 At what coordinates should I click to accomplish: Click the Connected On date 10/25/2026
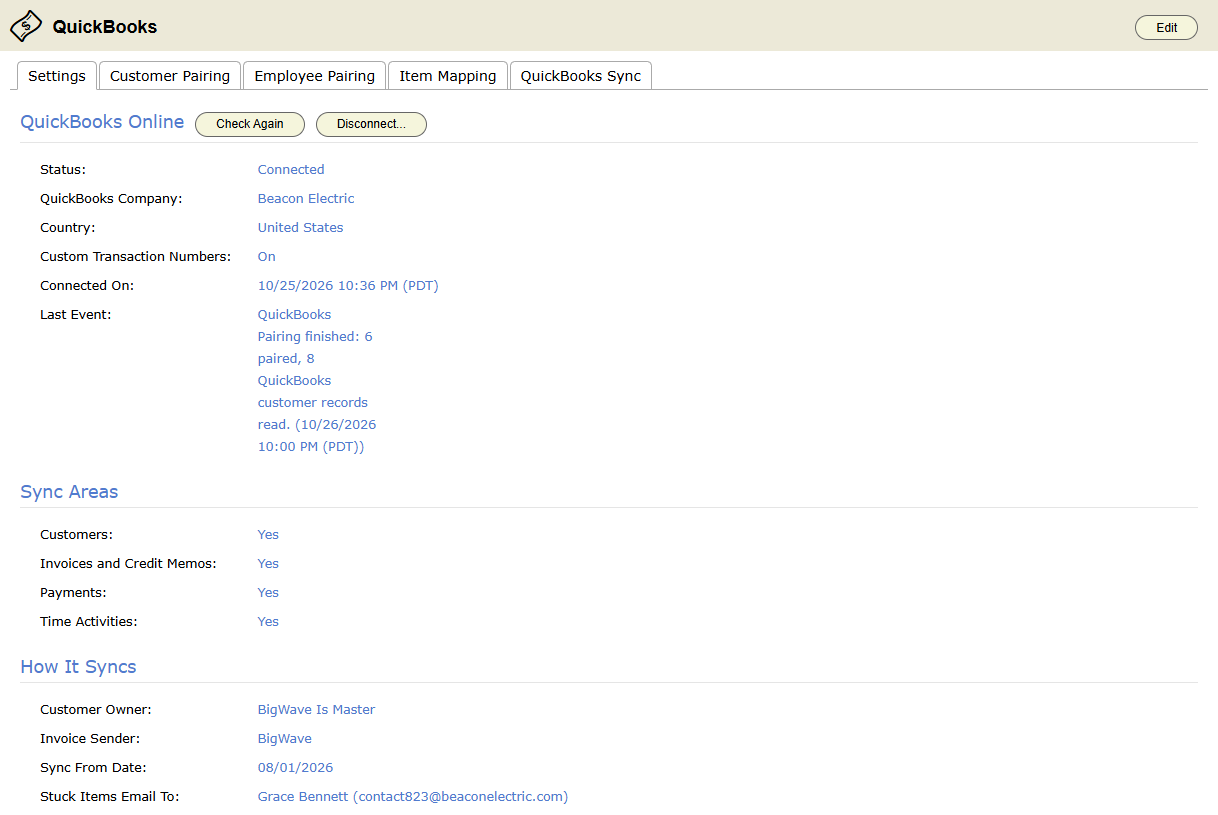click(348, 286)
